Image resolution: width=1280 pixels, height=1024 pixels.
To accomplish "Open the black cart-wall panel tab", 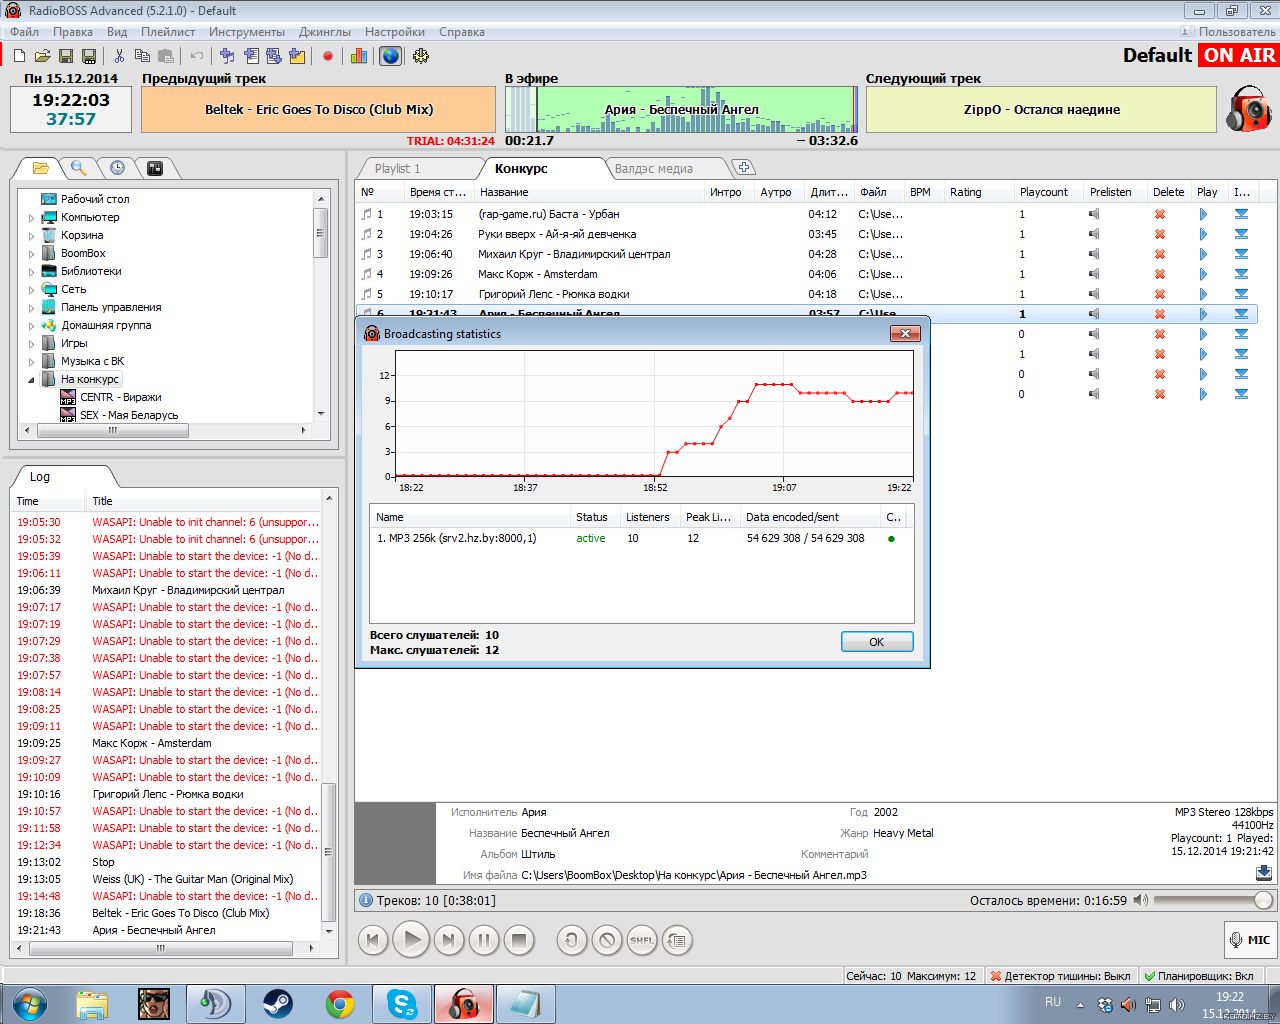I will tap(155, 168).
